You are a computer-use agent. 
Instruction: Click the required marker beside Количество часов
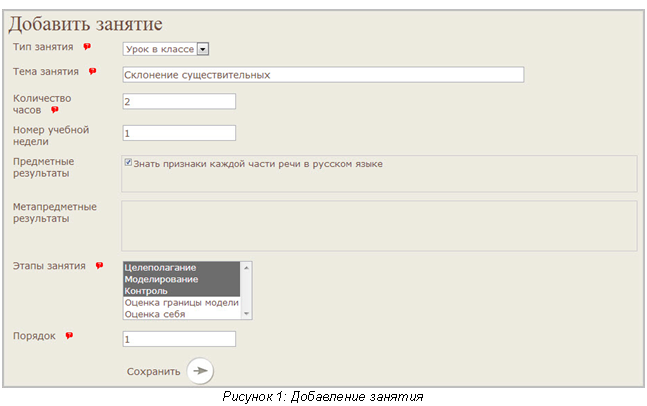click(x=54, y=110)
